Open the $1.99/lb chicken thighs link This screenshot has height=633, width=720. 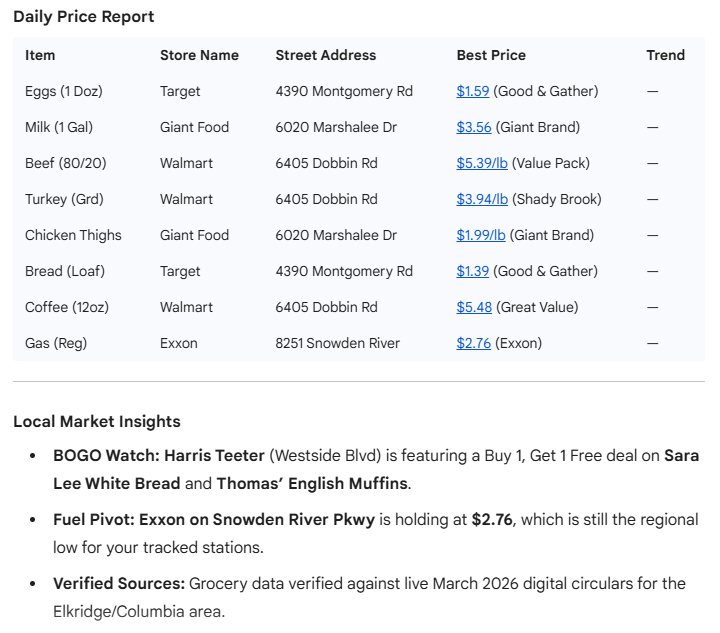[x=481, y=235]
